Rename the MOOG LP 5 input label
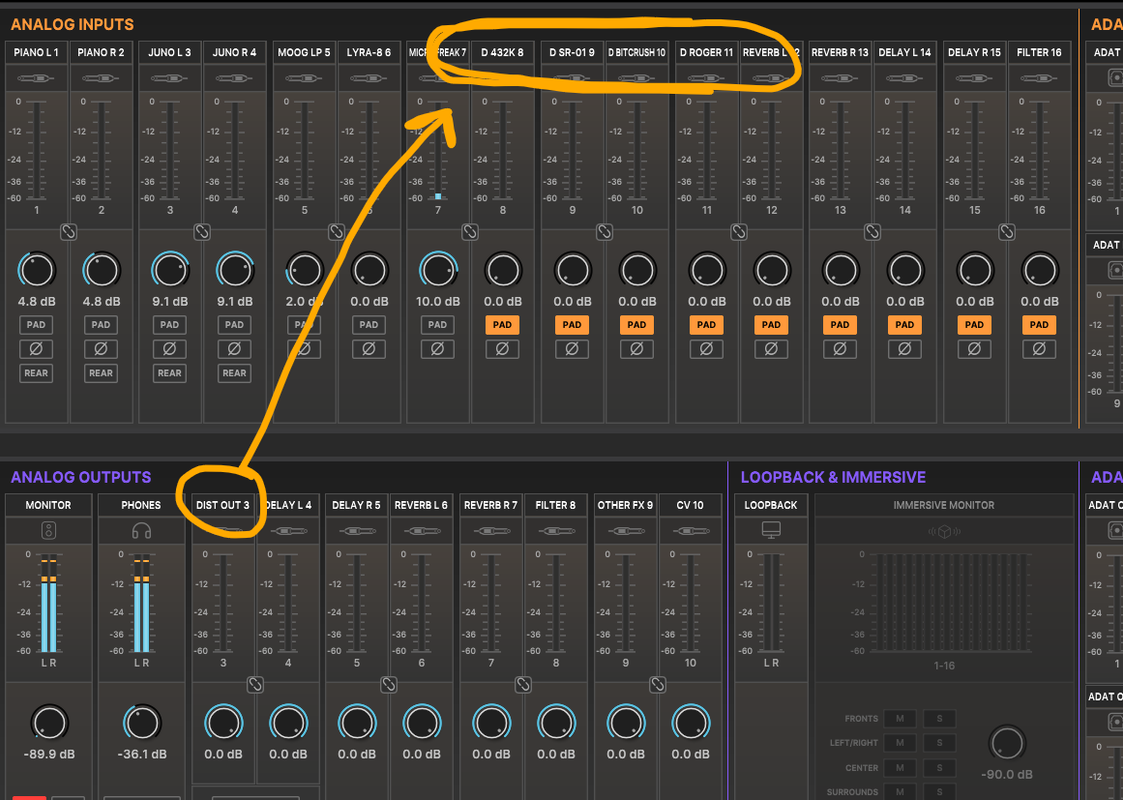The height and width of the screenshot is (800, 1123). pyautogui.click(x=304, y=52)
